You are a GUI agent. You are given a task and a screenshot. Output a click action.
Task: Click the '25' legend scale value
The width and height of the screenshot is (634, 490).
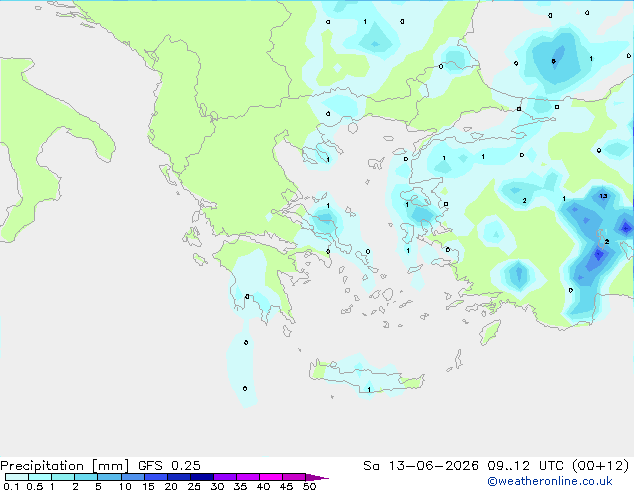[x=194, y=486]
